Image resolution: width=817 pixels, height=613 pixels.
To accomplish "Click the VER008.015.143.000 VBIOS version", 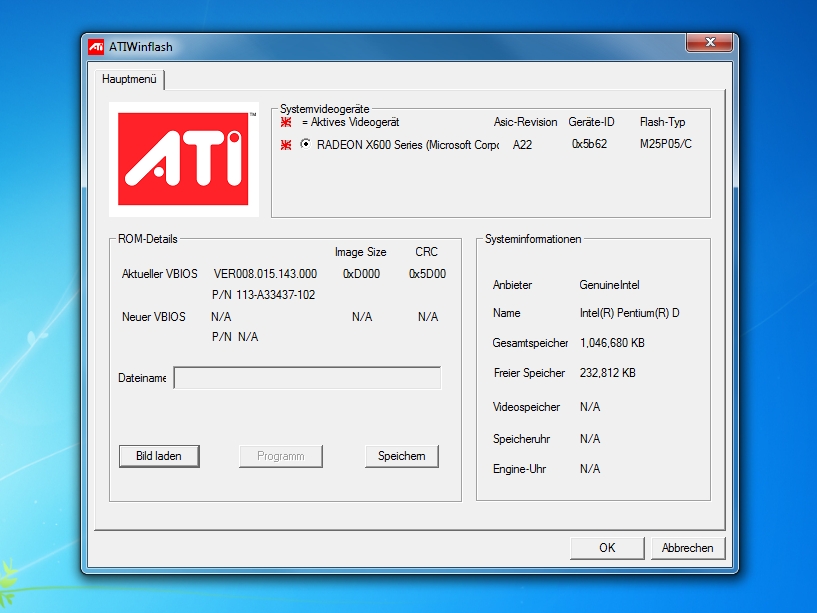I will tap(265, 274).
